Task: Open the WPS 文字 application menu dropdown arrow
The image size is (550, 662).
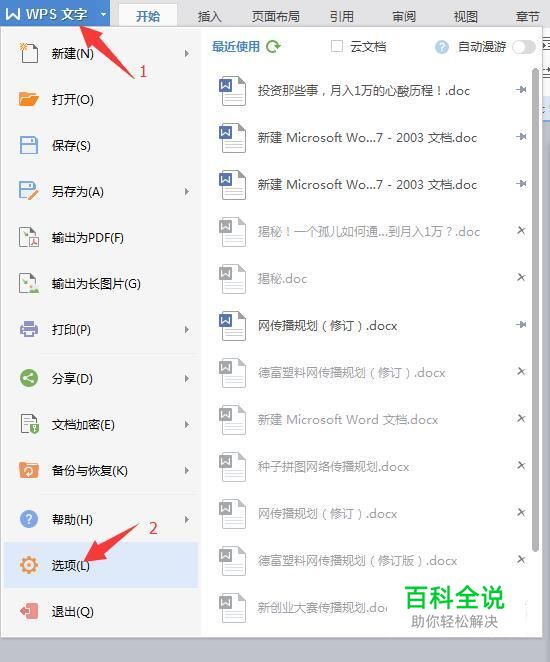Action: pyautogui.click(x=103, y=14)
